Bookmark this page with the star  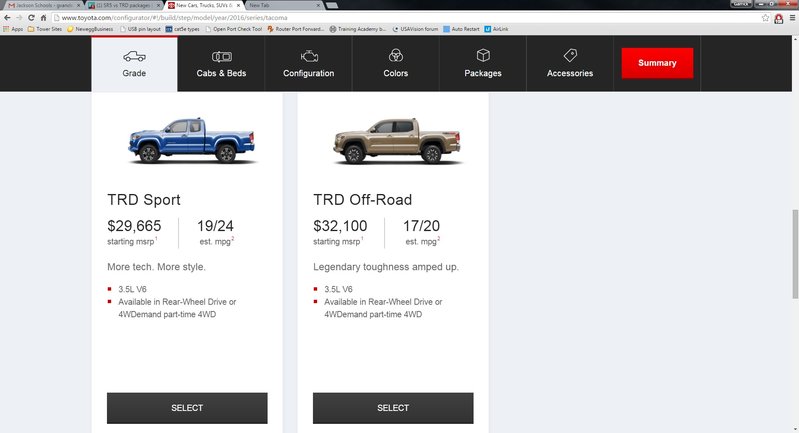(x=765, y=18)
